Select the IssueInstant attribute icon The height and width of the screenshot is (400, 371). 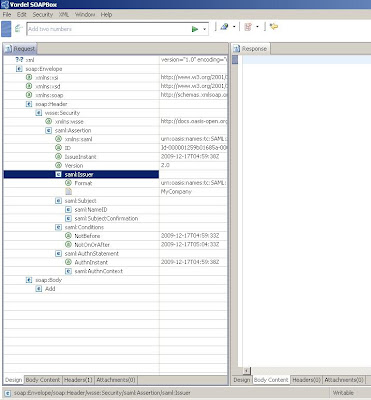[x=58, y=156]
